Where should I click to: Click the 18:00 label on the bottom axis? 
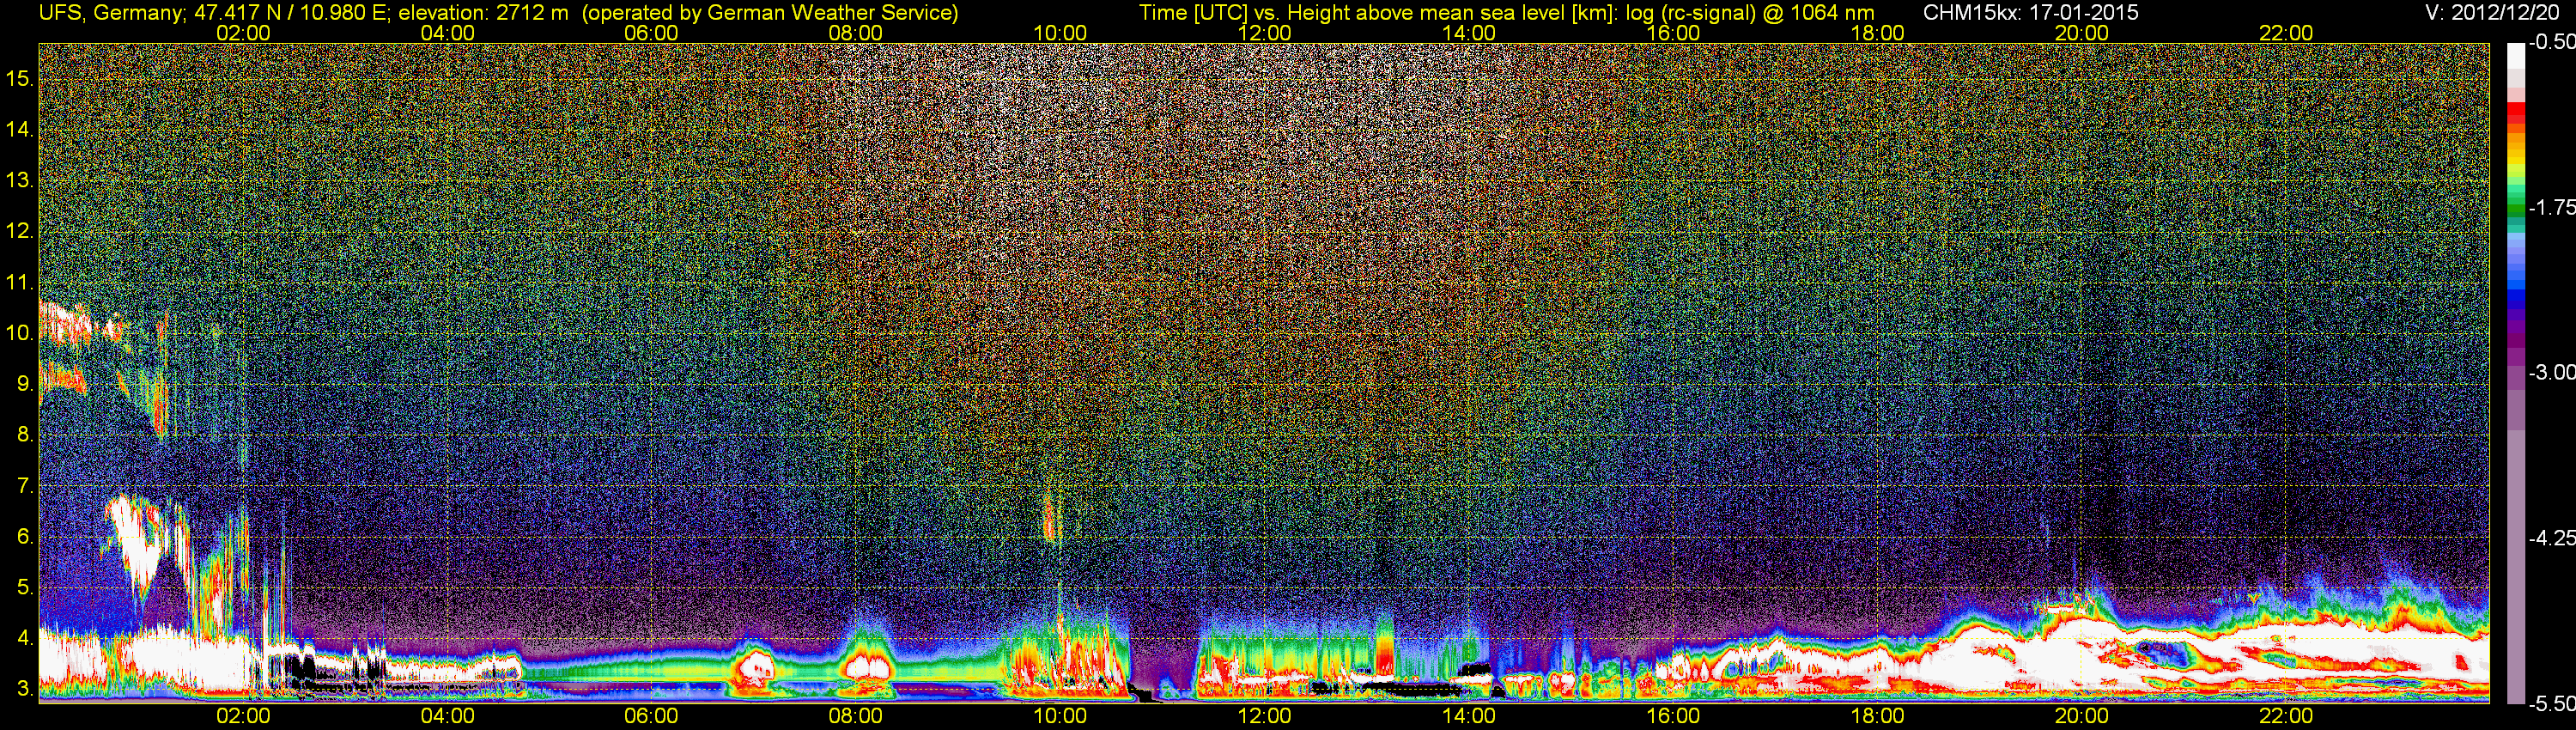tap(1877, 716)
